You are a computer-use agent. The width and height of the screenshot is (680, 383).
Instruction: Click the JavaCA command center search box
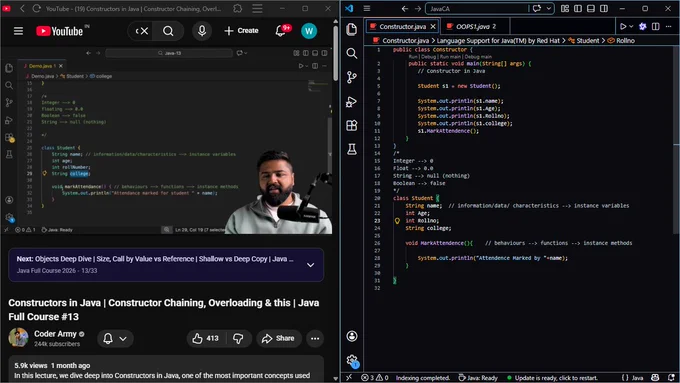(477, 9)
